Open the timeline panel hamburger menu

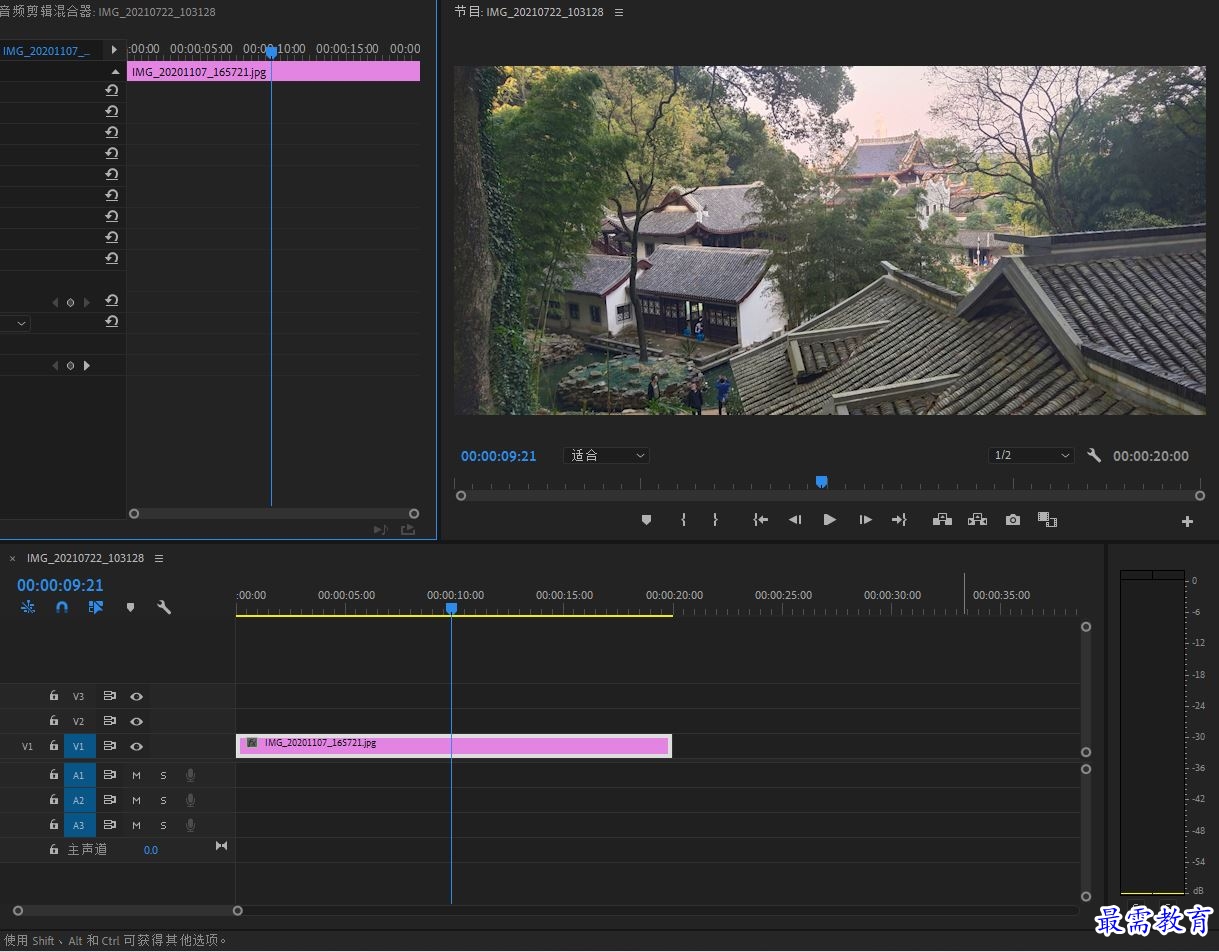coord(159,558)
